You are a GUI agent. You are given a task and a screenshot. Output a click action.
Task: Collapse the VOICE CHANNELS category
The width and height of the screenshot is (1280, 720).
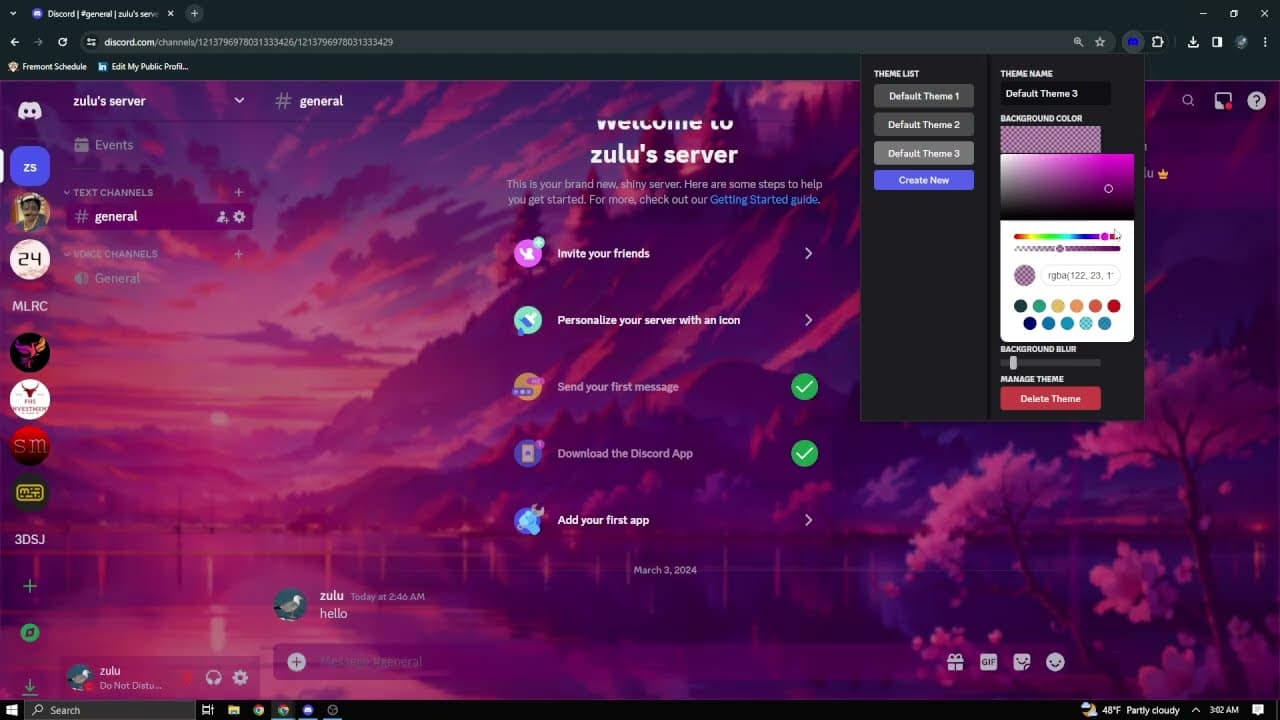[x=110, y=254]
